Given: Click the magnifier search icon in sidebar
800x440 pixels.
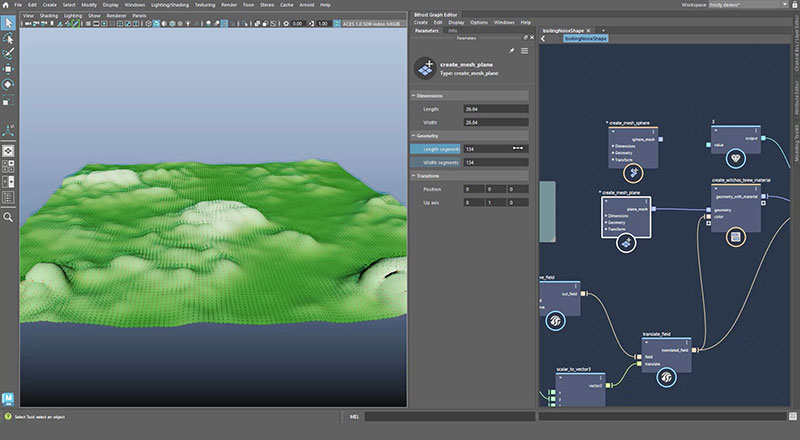Looking at the screenshot, I should pyautogui.click(x=8, y=217).
